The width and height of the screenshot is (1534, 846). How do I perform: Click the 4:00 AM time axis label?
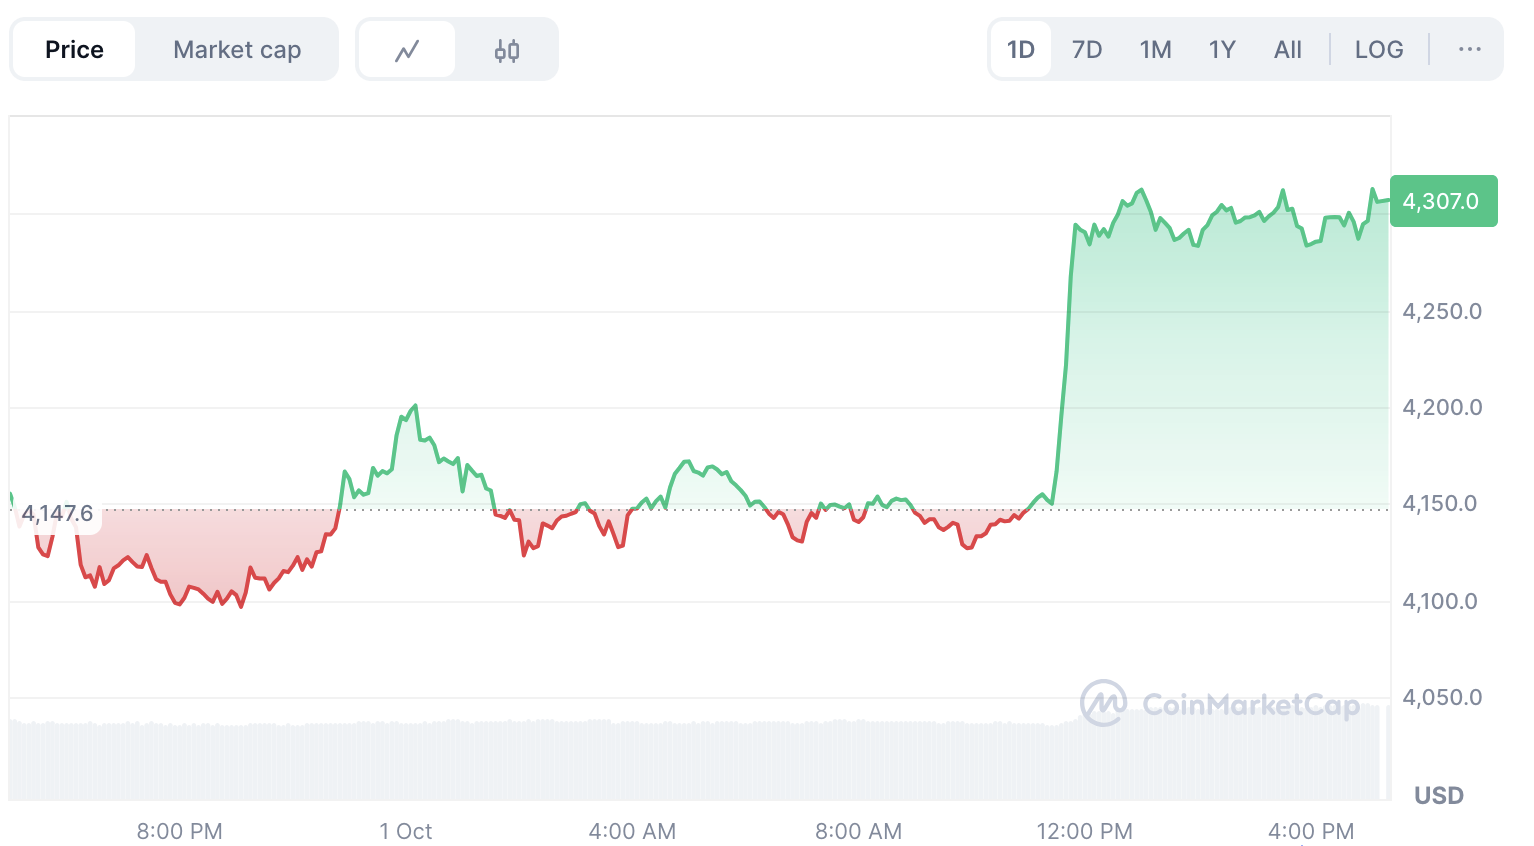(632, 831)
